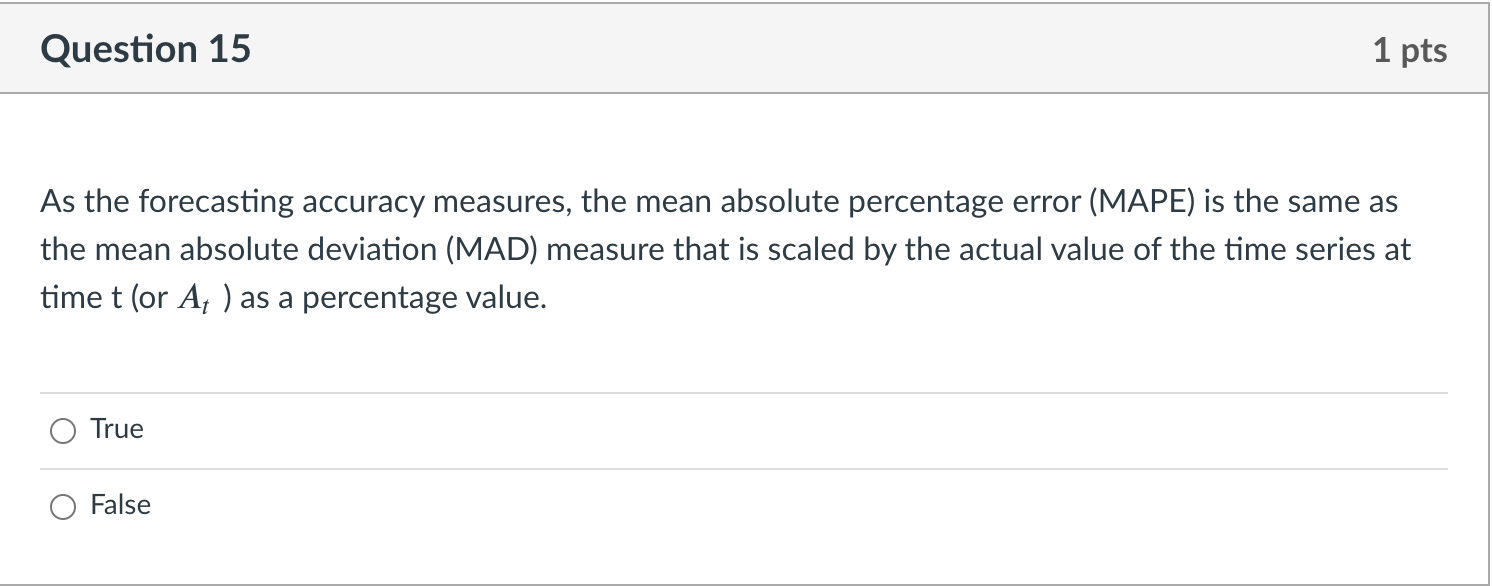
Task: Select the True radio button
Action: [62, 430]
